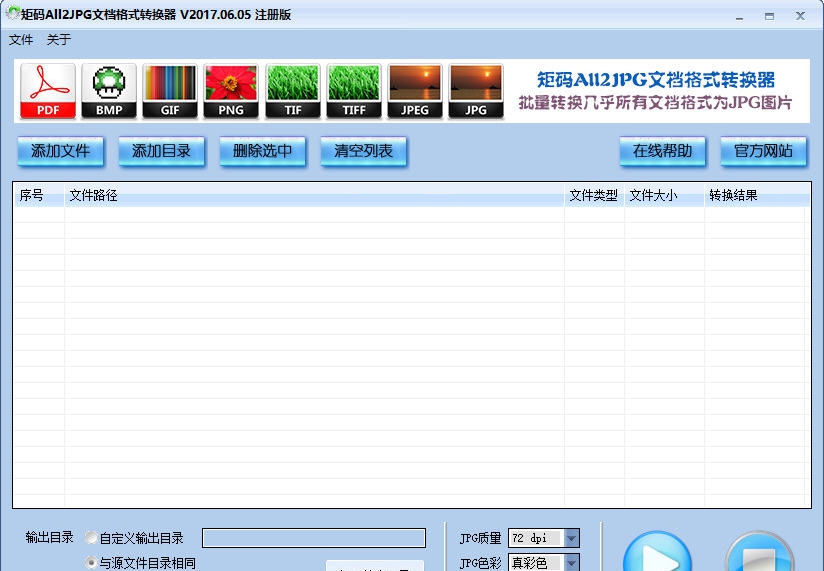The width and height of the screenshot is (824, 571).
Task: Click the TIFF grass icon
Action: click(354, 91)
